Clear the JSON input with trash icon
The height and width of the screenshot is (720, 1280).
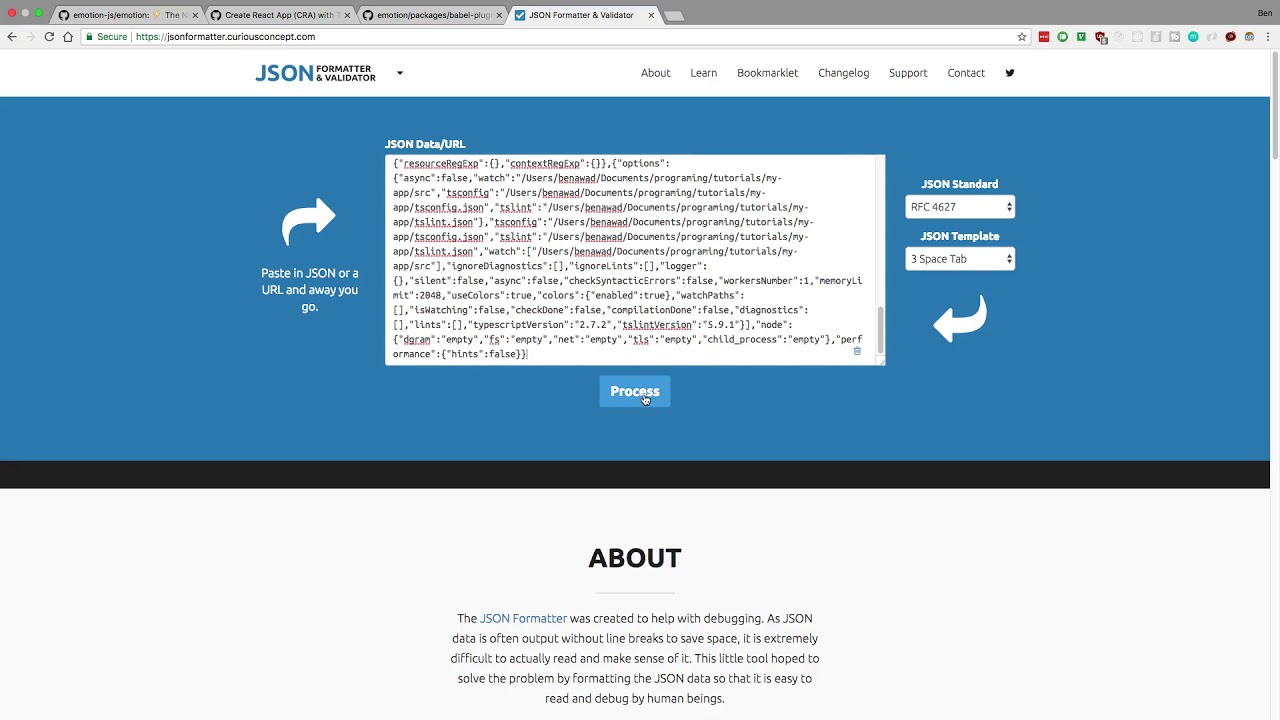pyautogui.click(x=857, y=351)
